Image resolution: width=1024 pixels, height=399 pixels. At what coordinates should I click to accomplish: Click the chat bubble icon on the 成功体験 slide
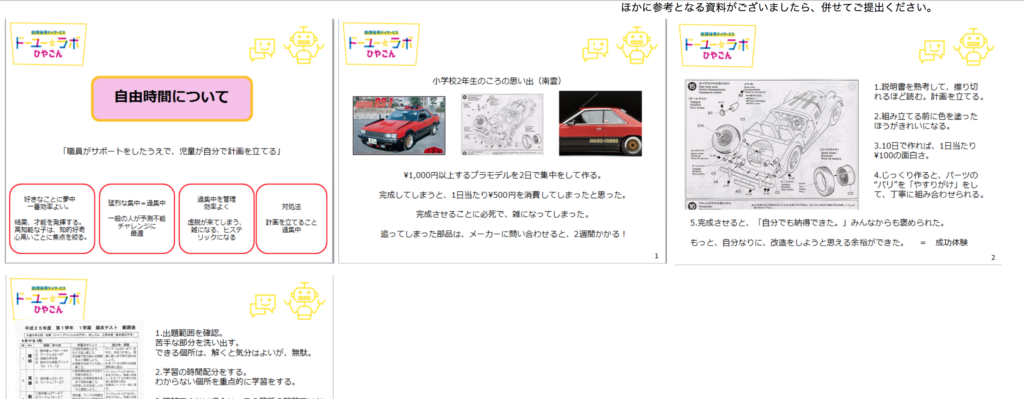pyautogui.click(x=932, y=52)
